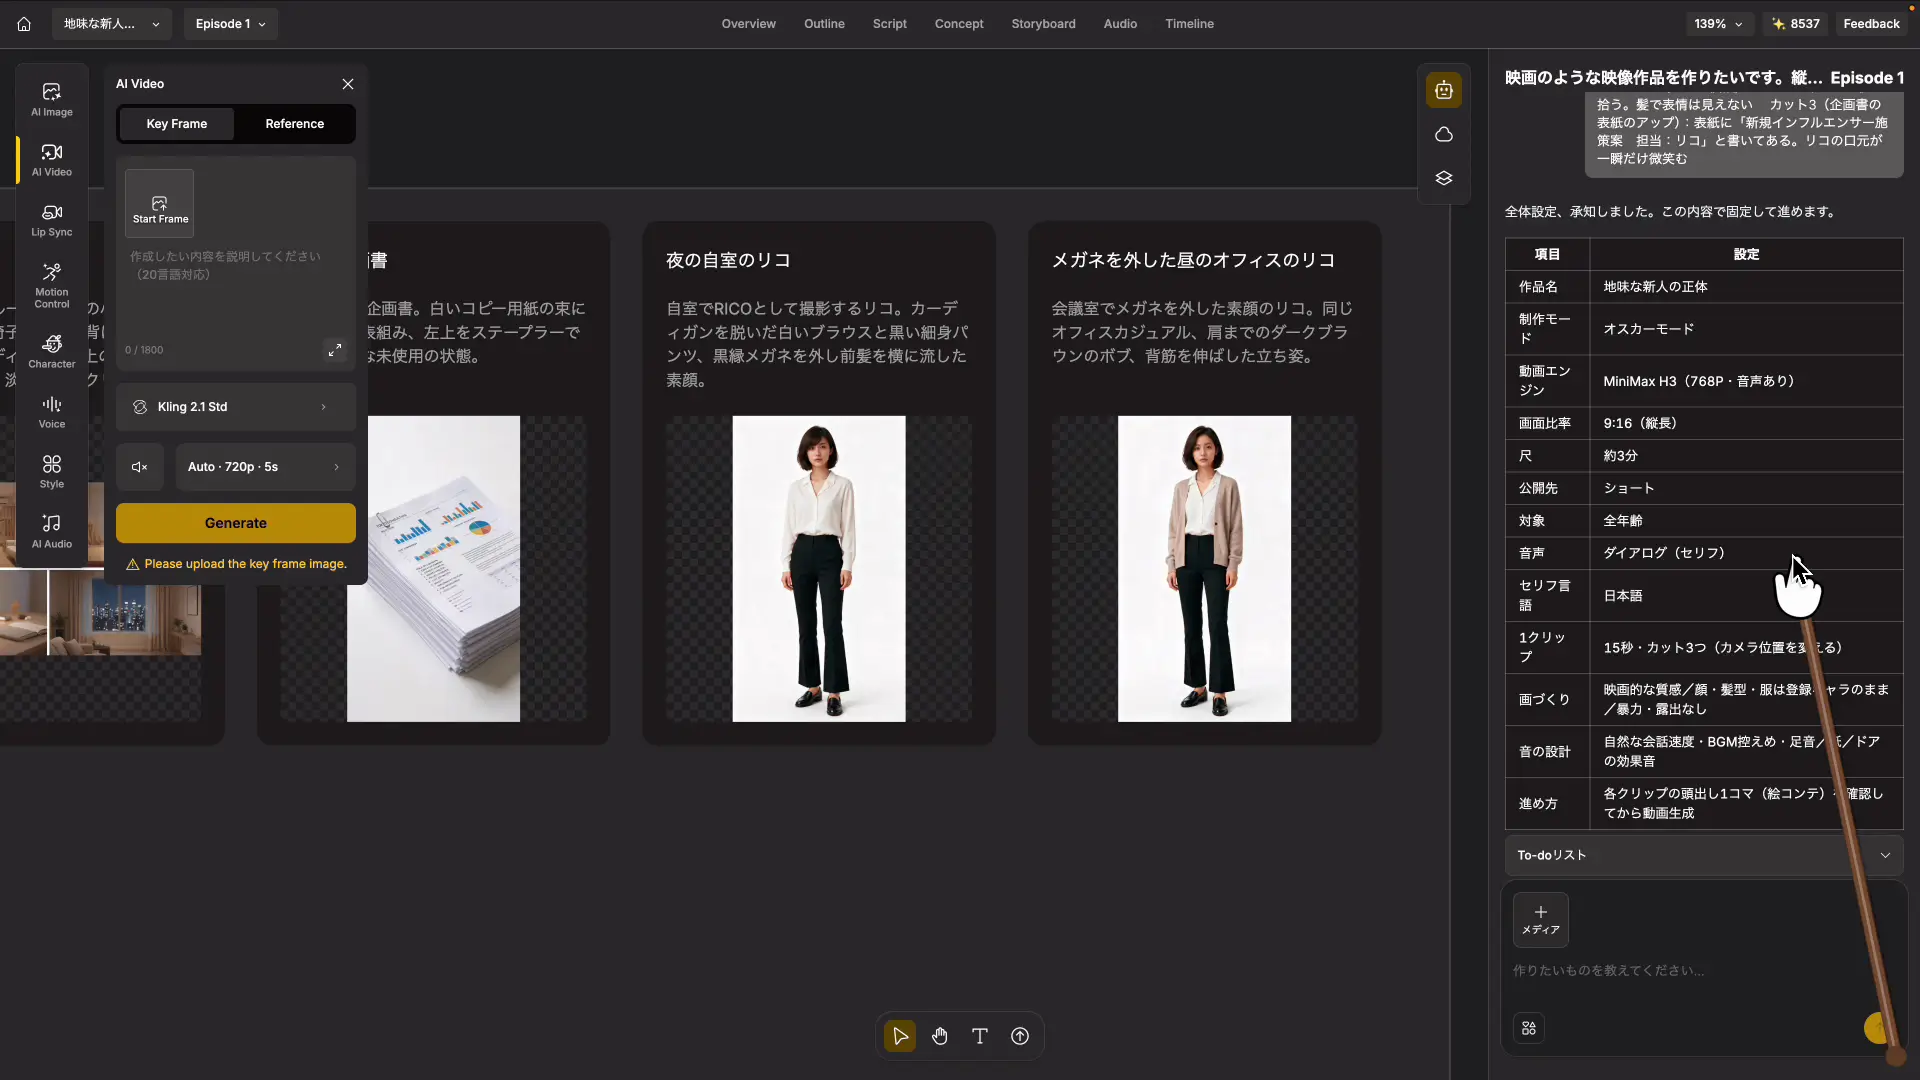Select the 夜の自室のリコ character image
The height and width of the screenshot is (1080, 1920).
point(819,569)
